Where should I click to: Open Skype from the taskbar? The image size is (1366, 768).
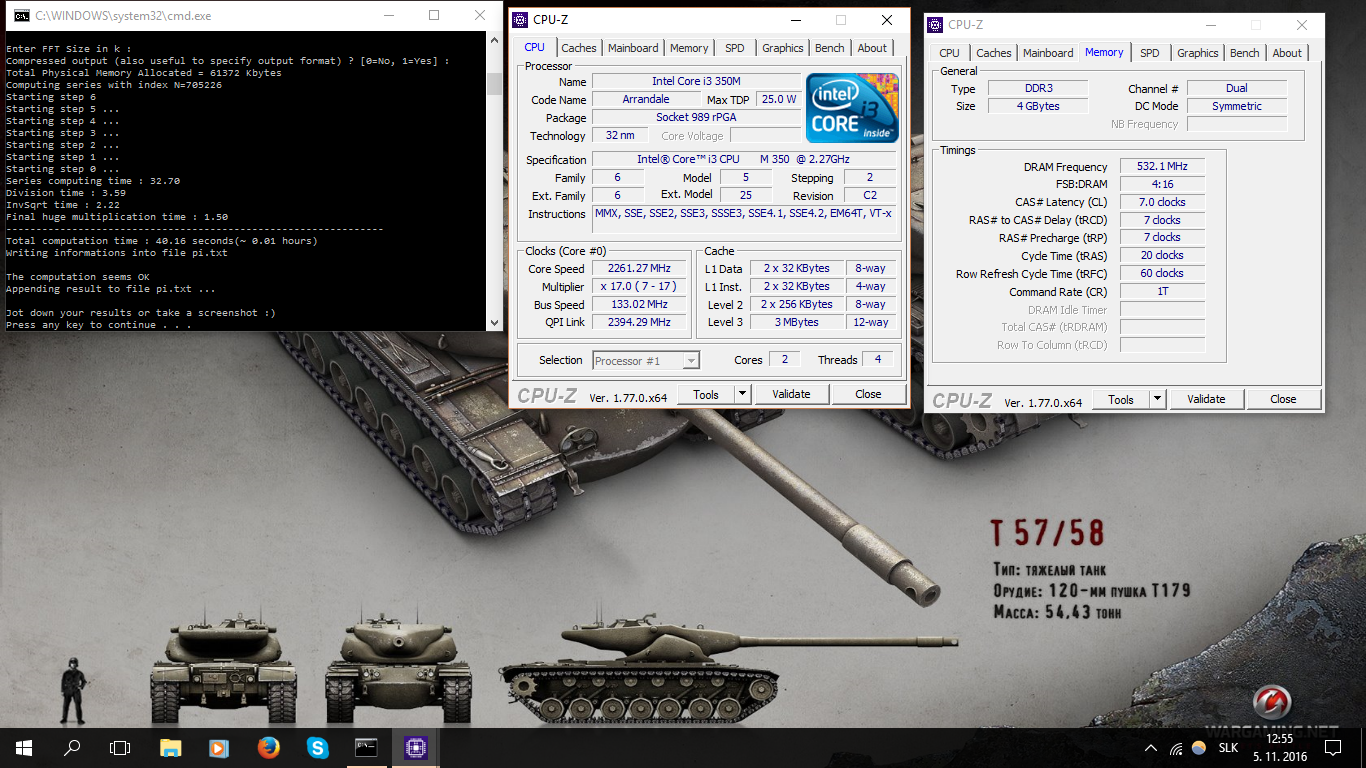pyautogui.click(x=317, y=748)
